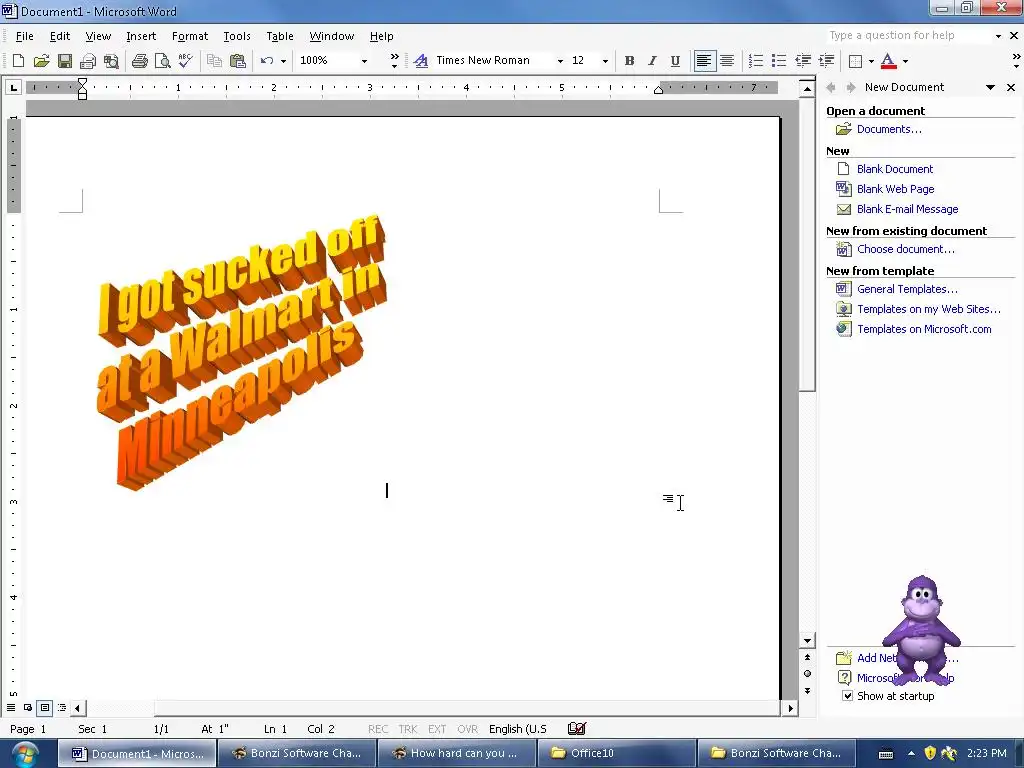Screen dimensions: 1024x768
Task: Click the Windows Start orb
Action: coord(25,755)
